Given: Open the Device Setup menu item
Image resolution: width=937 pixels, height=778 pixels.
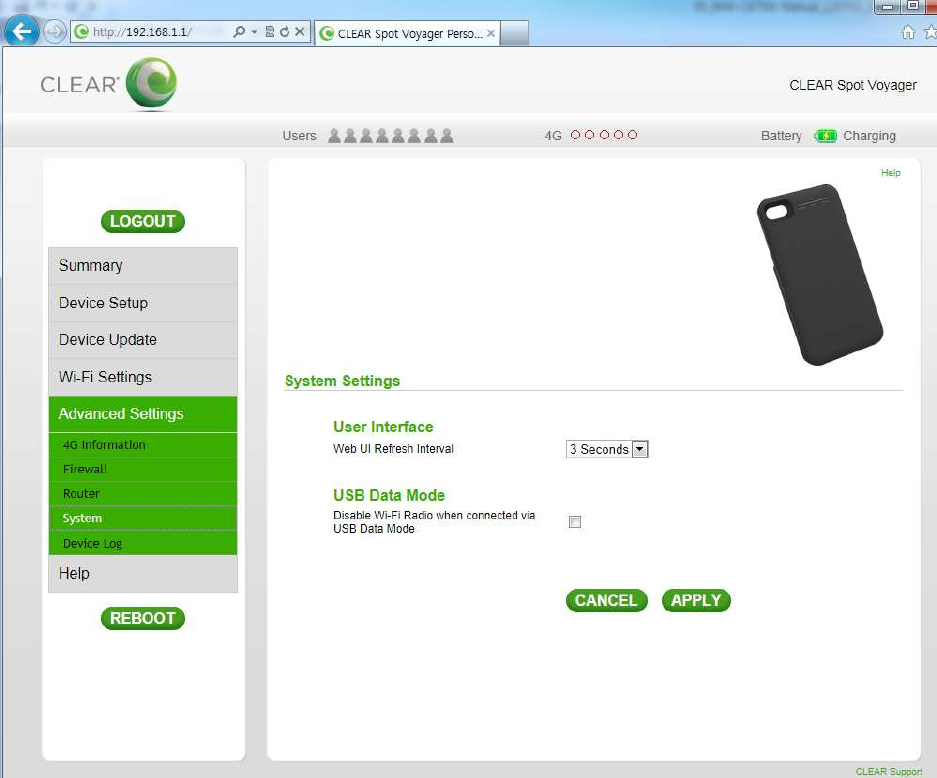Looking at the screenshot, I should [x=143, y=303].
